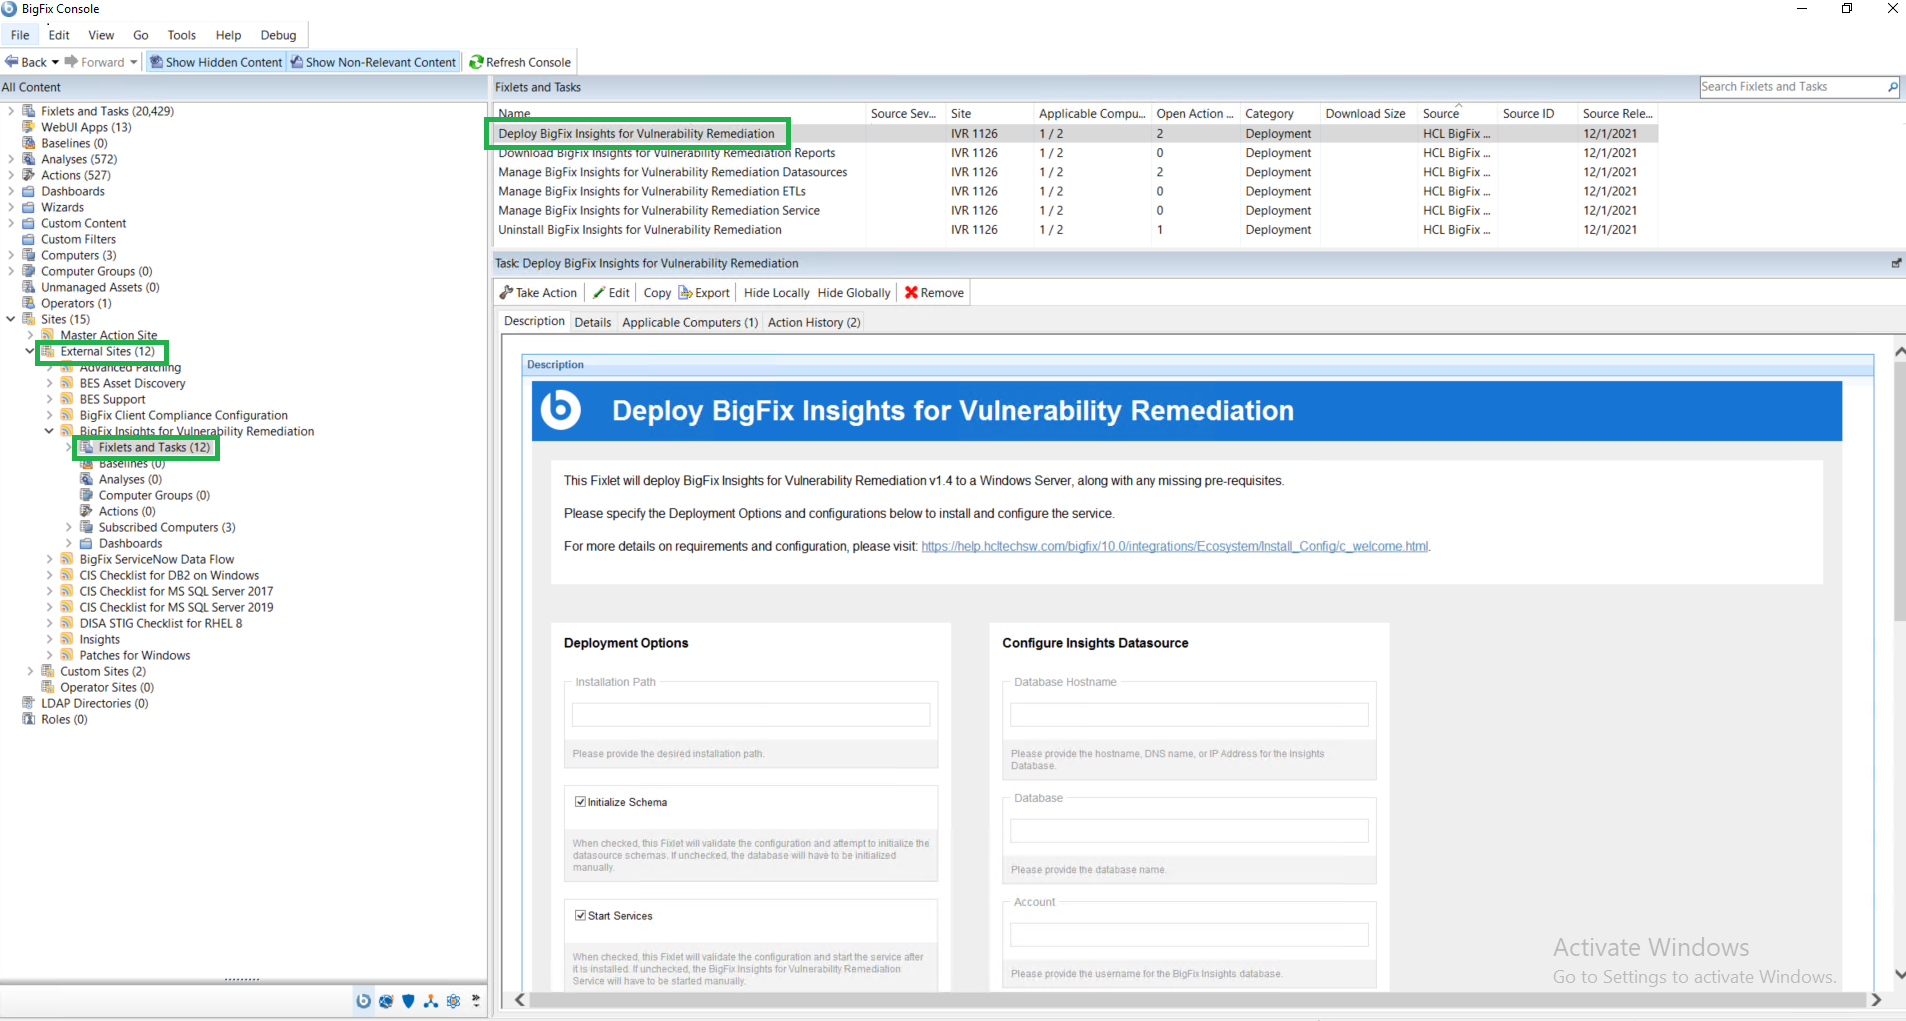The image size is (1906, 1021).
Task: Uncheck the Initialize Schema checkbox
Action: pyautogui.click(x=580, y=802)
